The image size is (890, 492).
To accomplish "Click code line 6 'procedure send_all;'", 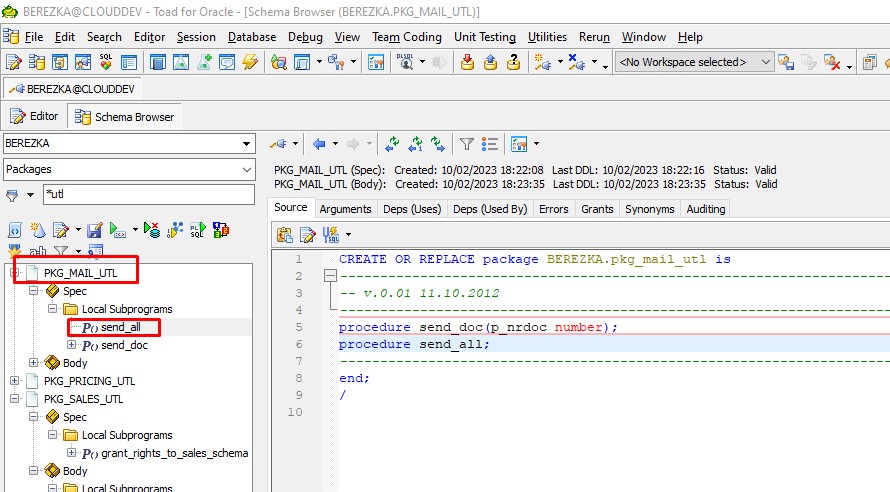I will (x=414, y=344).
